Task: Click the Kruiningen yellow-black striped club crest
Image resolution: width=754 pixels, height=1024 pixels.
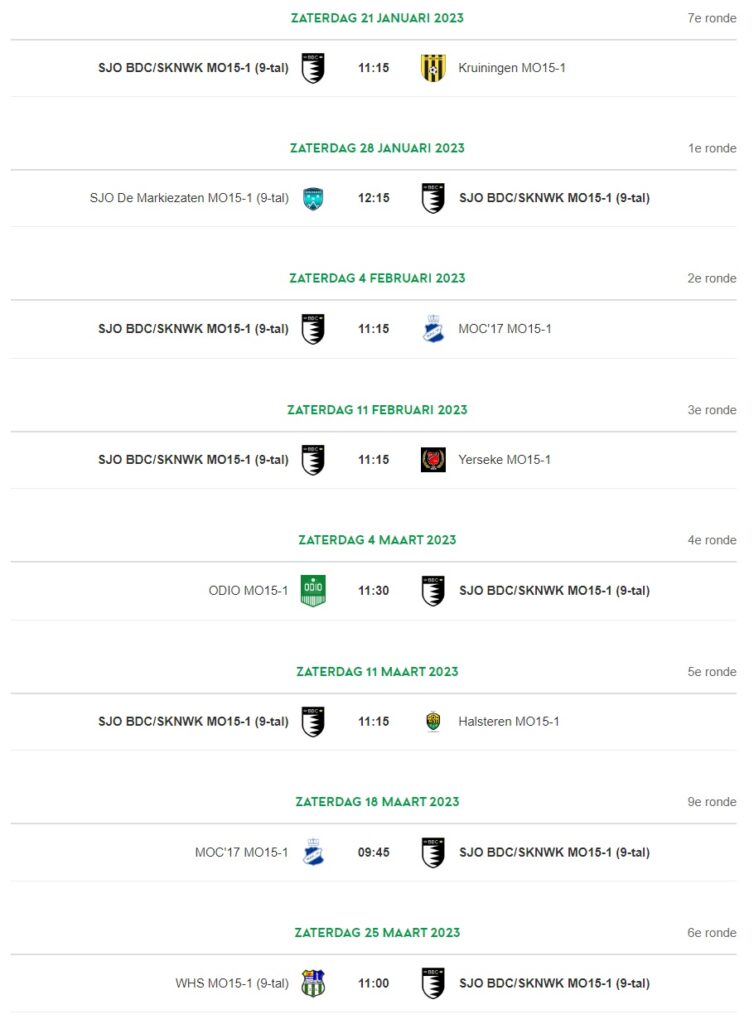Action: coord(433,68)
